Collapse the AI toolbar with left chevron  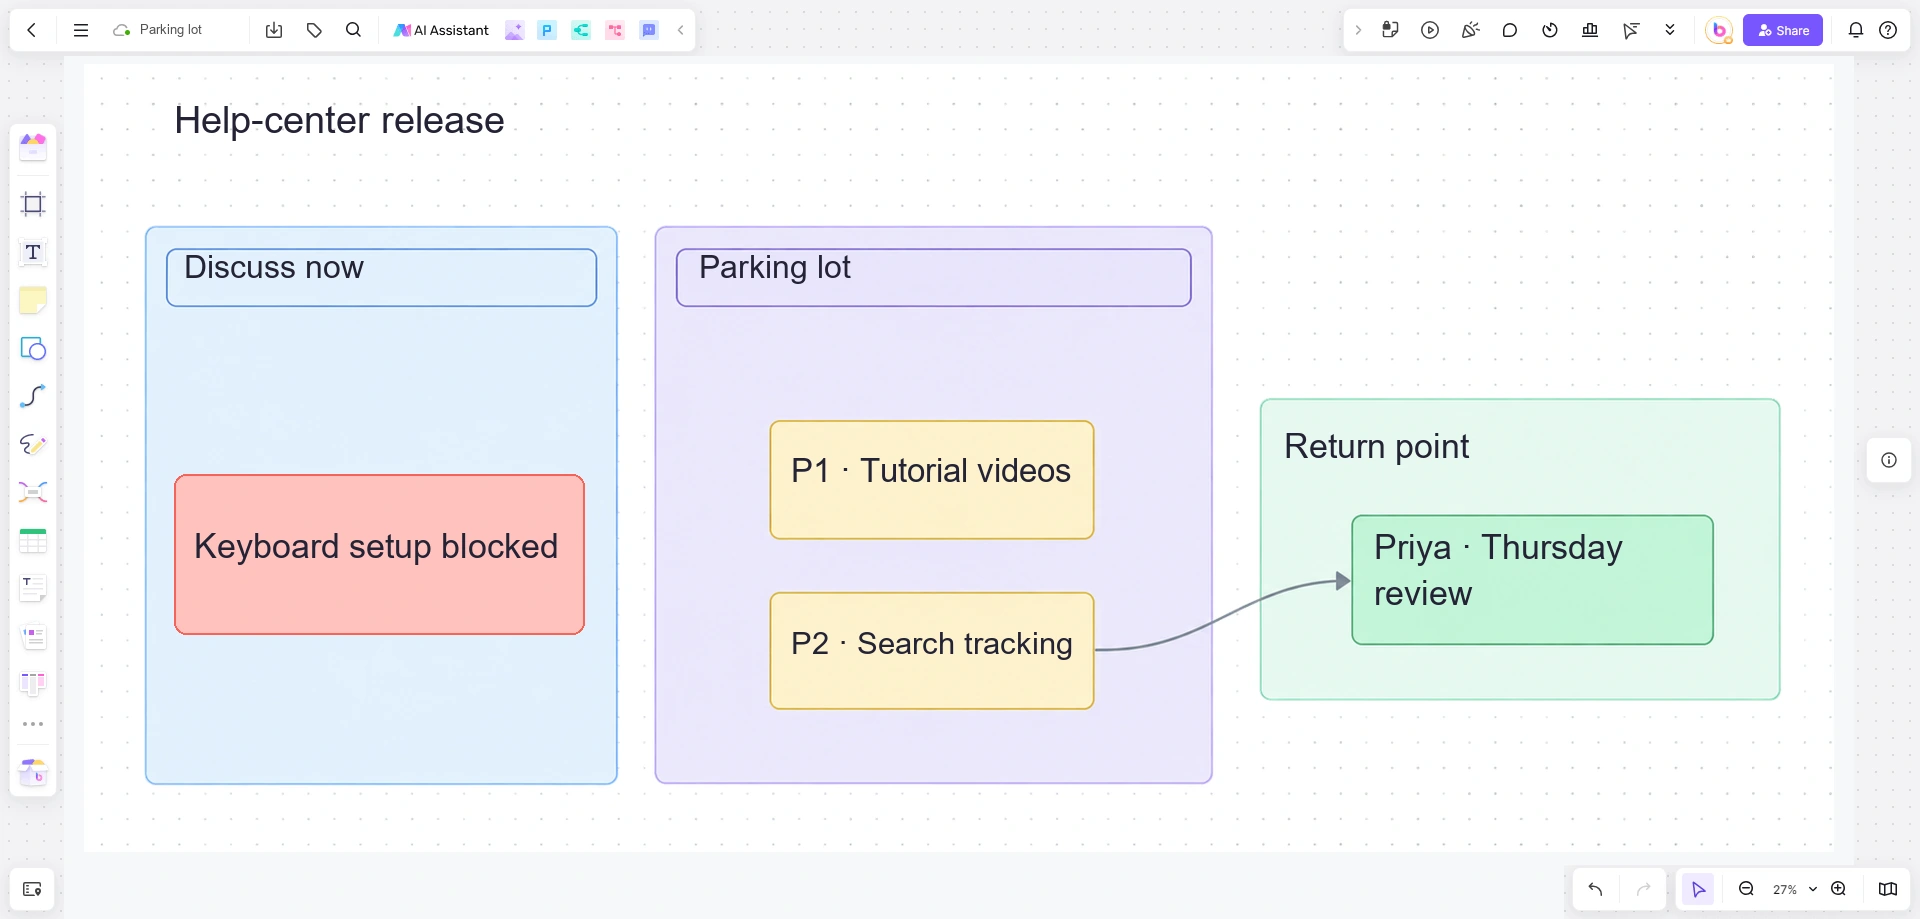681,30
